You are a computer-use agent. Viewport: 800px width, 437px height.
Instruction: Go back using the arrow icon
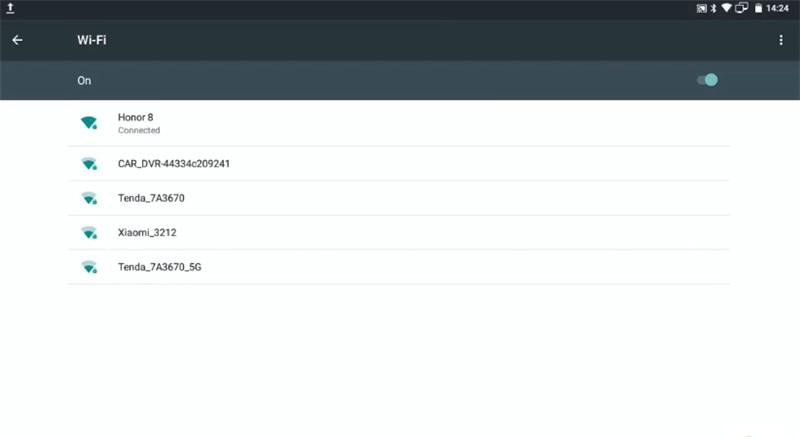(x=17, y=40)
